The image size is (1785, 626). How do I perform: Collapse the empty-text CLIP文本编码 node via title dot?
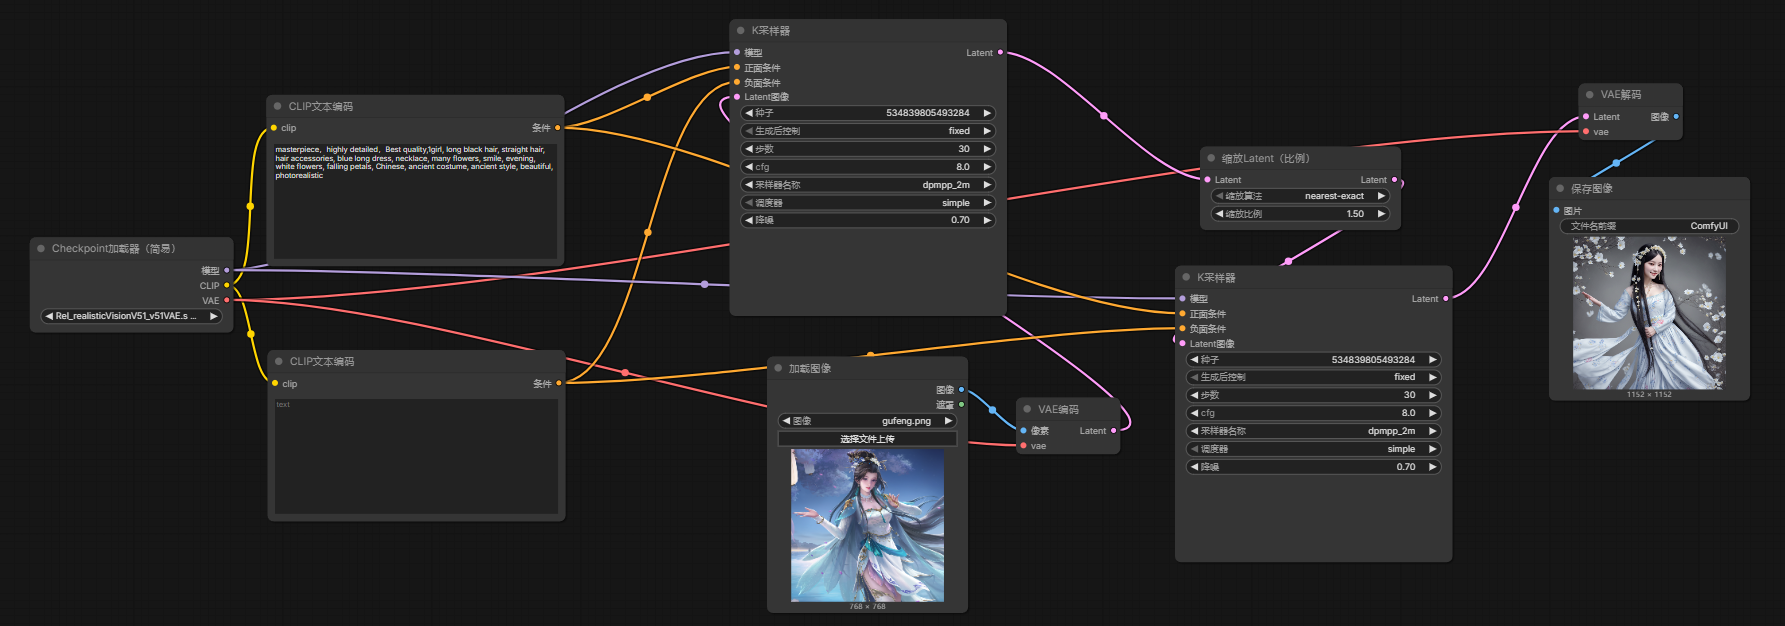pos(279,361)
